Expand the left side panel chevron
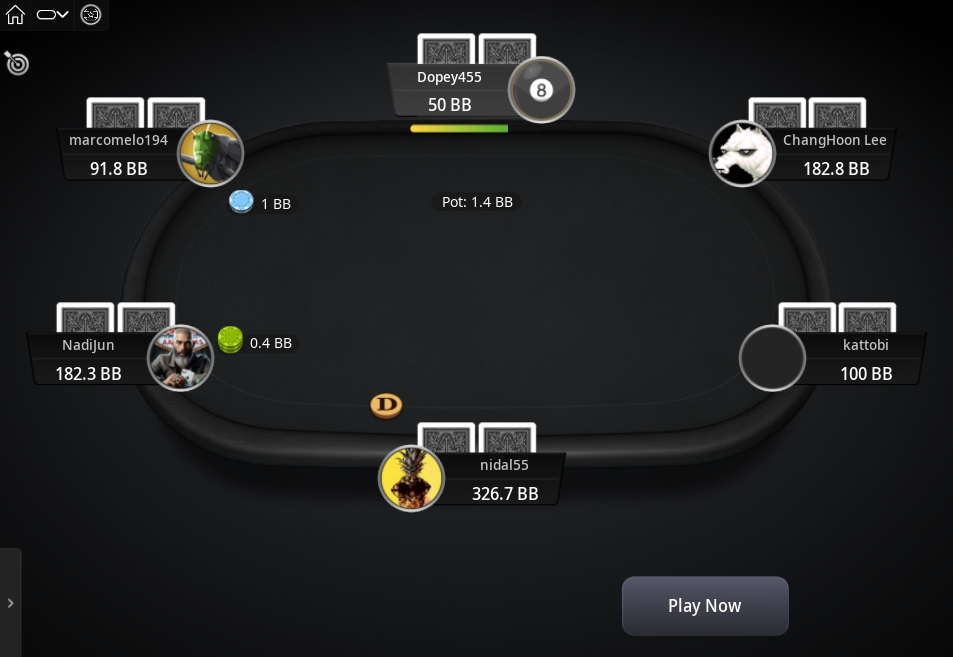 click(10, 603)
